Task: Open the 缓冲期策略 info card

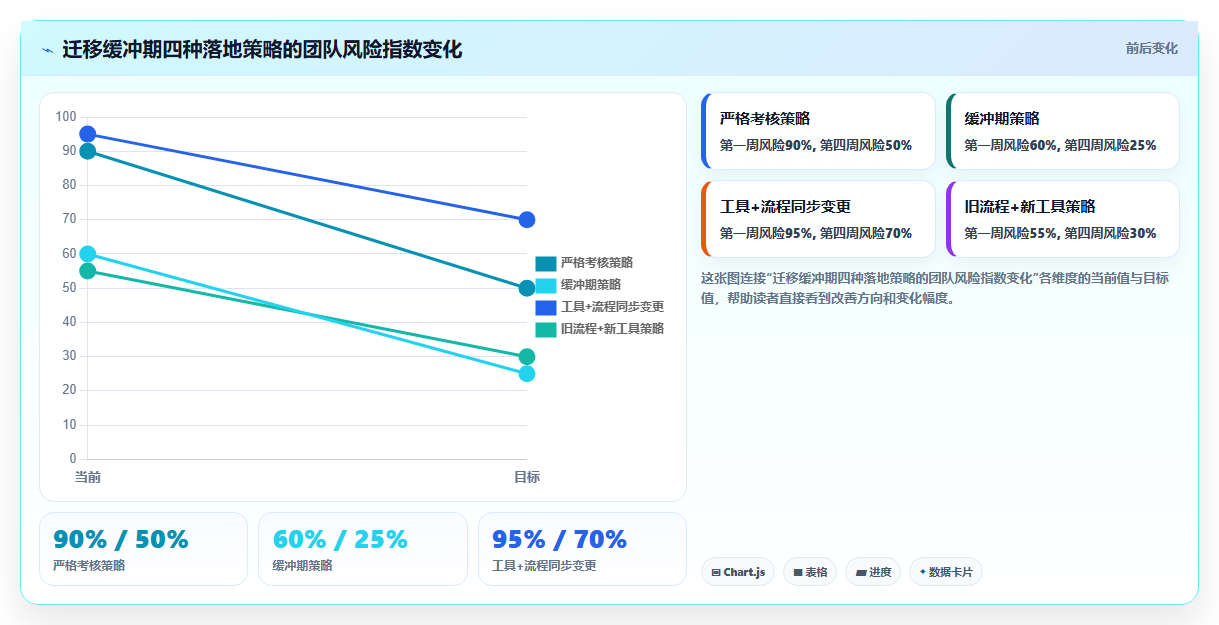Action: click(x=1063, y=131)
